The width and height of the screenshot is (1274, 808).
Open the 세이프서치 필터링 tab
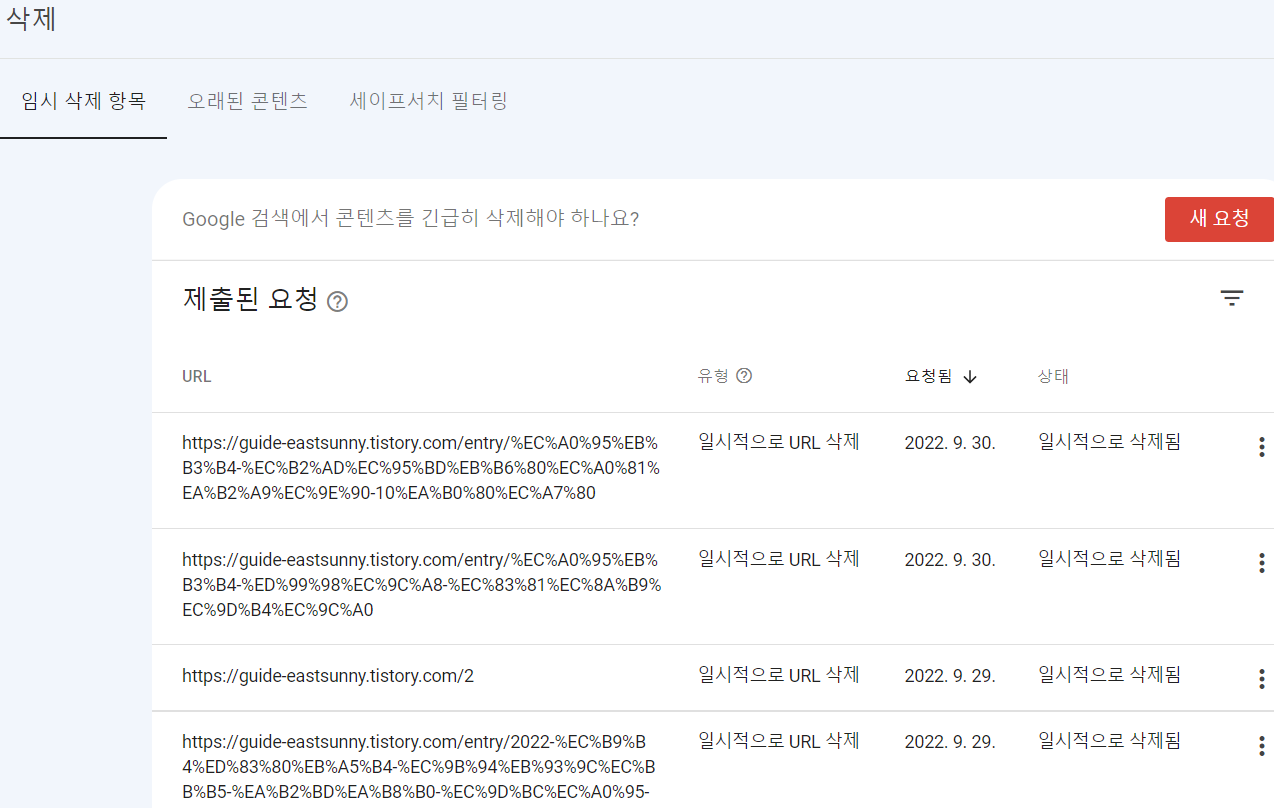pos(428,100)
